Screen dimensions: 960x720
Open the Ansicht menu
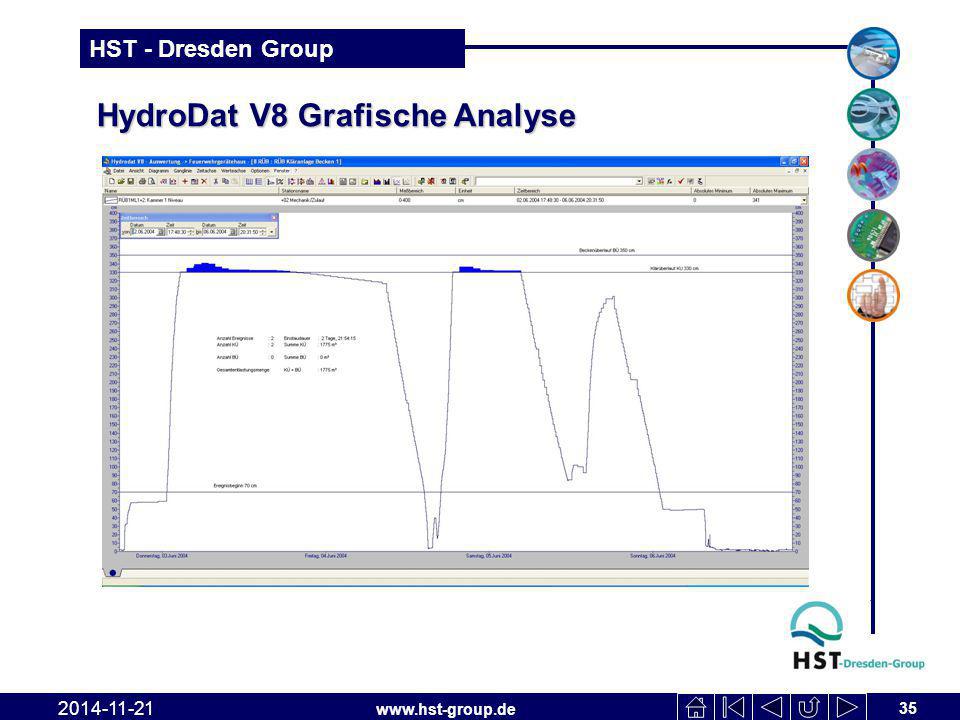click(136, 171)
